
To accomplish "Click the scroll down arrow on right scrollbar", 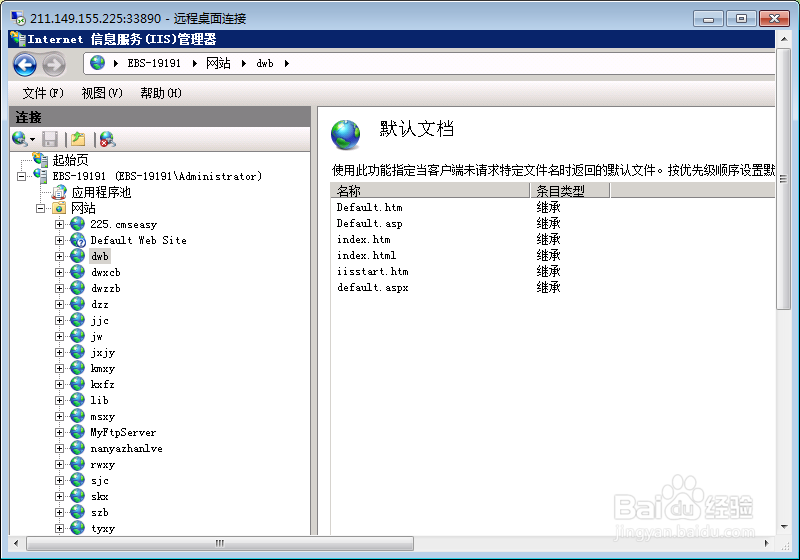I will click(783, 527).
